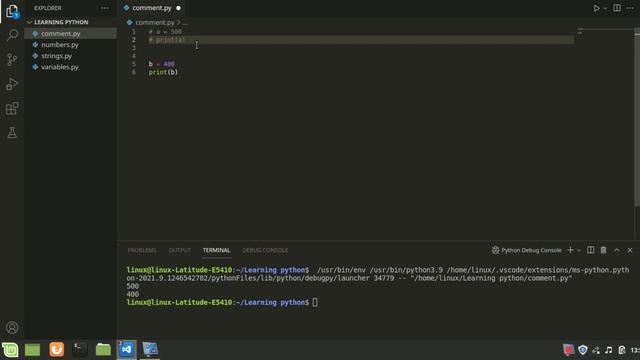
Task: Click on the 'print(b)' code line
Action: (x=163, y=72)
